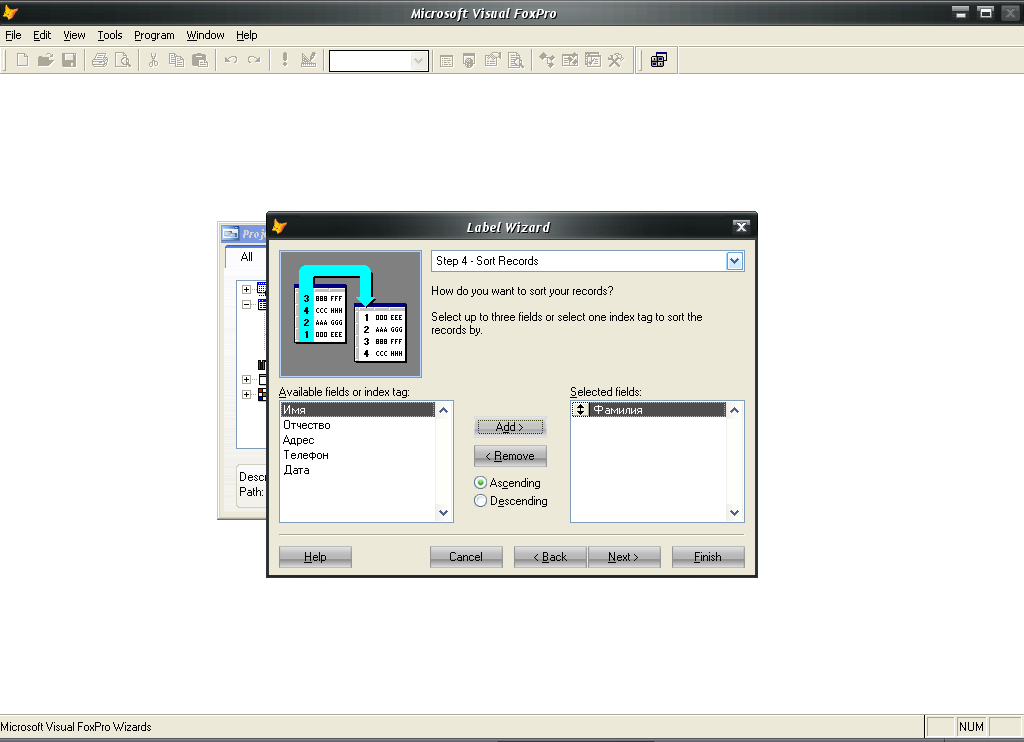Open the wizard step dropdown

tap(735, 261)
